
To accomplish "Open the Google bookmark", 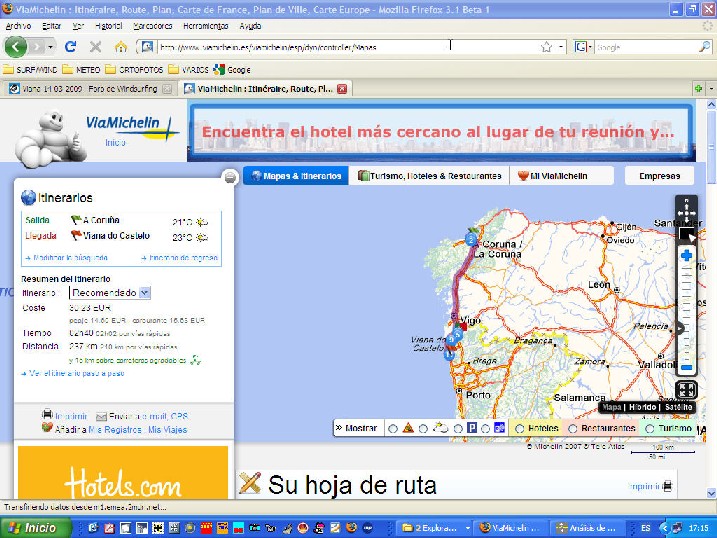I will pos(232,69).
